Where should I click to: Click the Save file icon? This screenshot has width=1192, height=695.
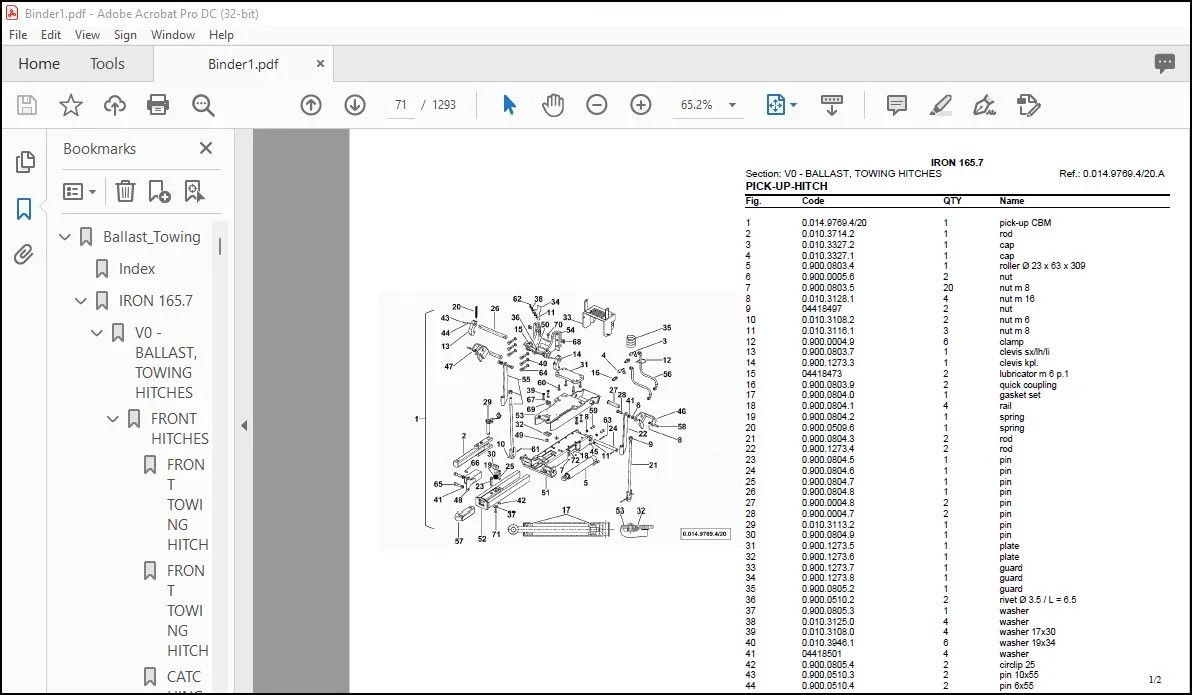pos(27,105)
